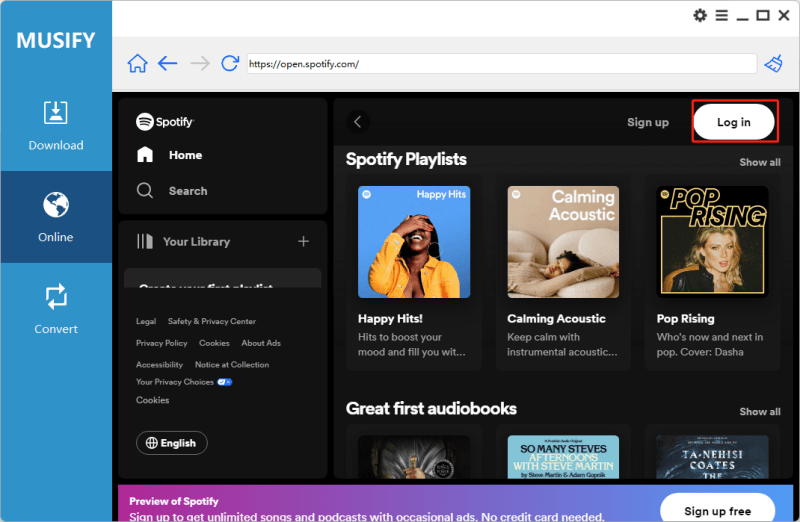
Task: Click the URL address field
Action: [500, 64]
